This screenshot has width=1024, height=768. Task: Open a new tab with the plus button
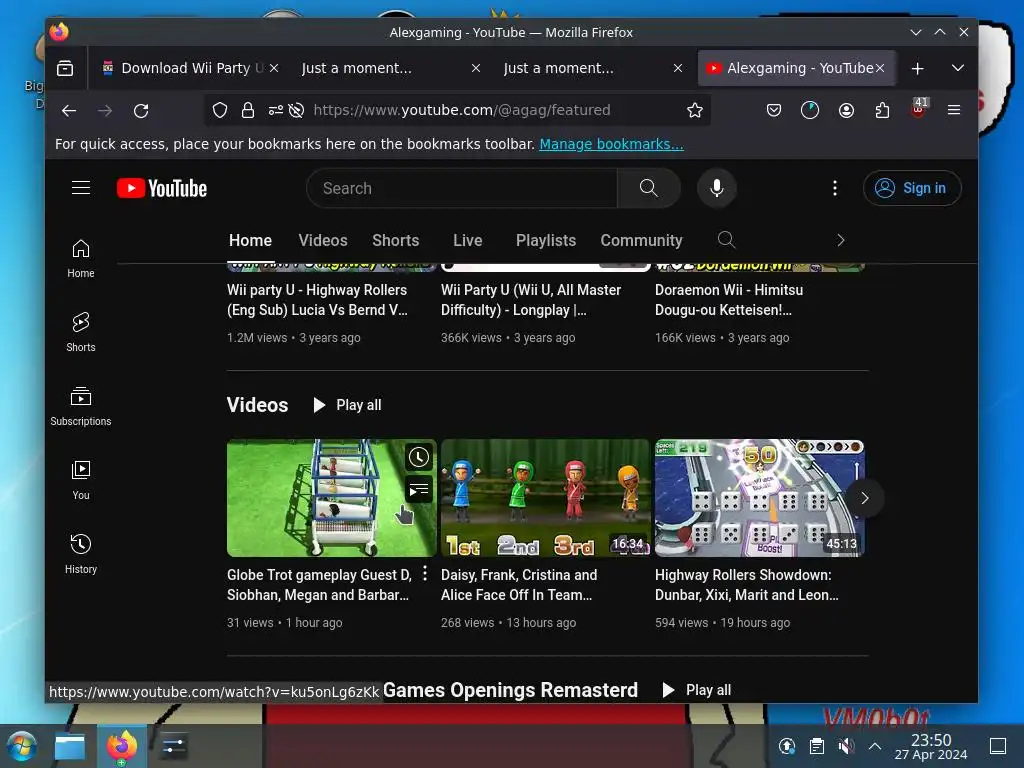[918, 68]
